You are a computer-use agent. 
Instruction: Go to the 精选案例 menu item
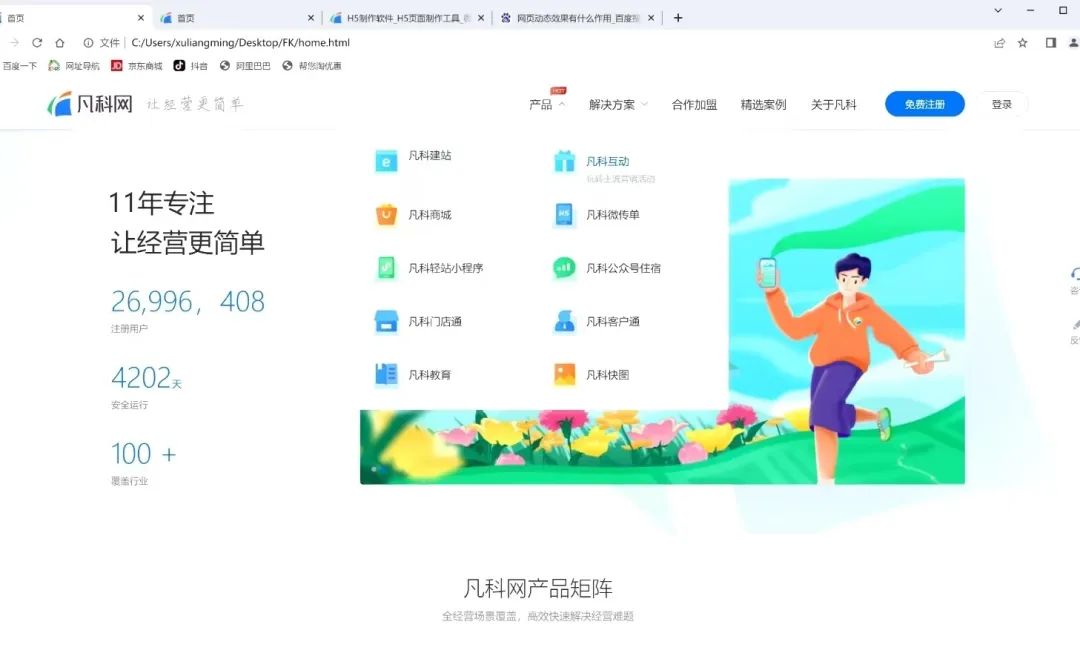[763, 105]
